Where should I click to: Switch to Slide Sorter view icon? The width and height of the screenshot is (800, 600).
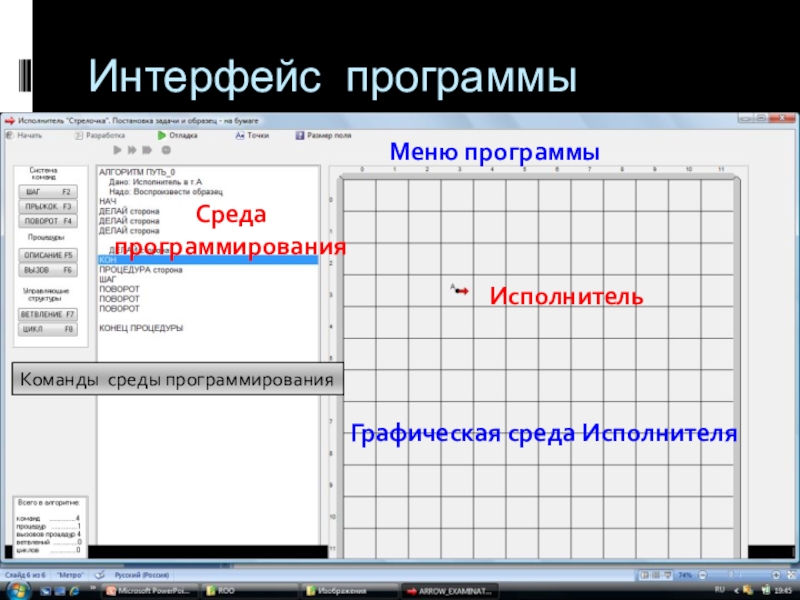coord(656,575)
